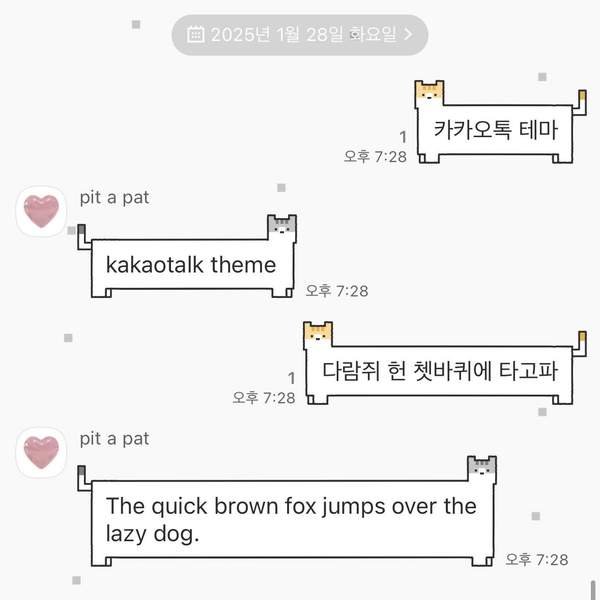The height and width of the screenshot is (600, 600).
Task: Click pit a pat name above kakaotalk theme
Action: pyautogui.click(x=114, y=198)
